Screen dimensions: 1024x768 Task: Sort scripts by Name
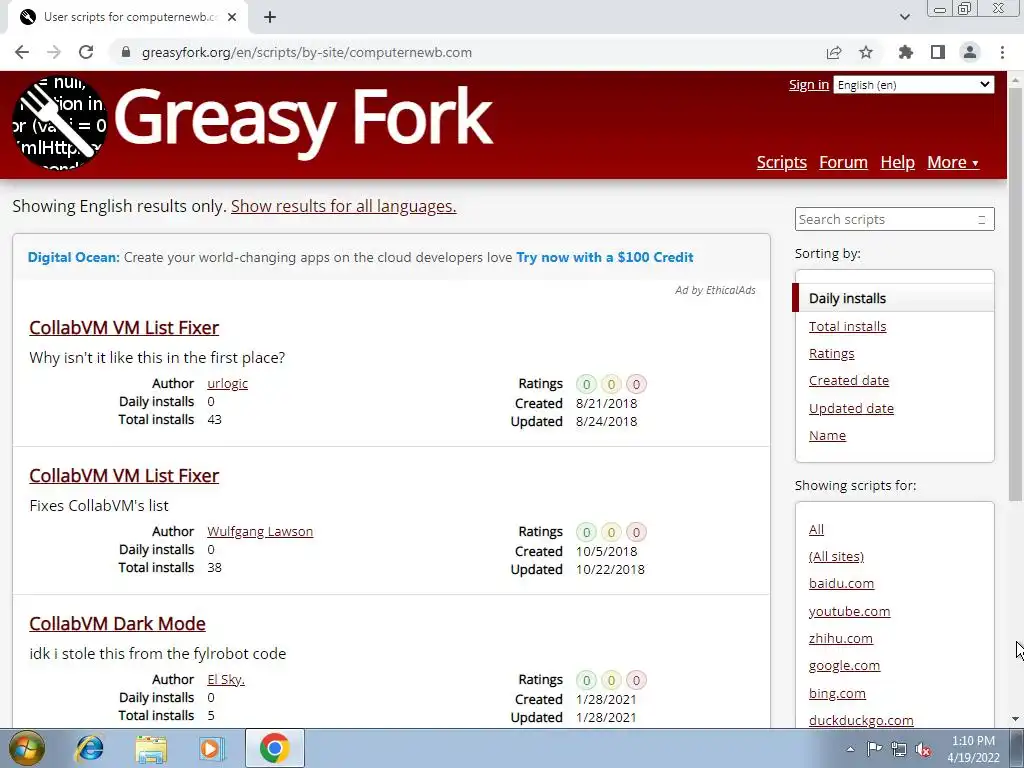[x=827, y=435]
